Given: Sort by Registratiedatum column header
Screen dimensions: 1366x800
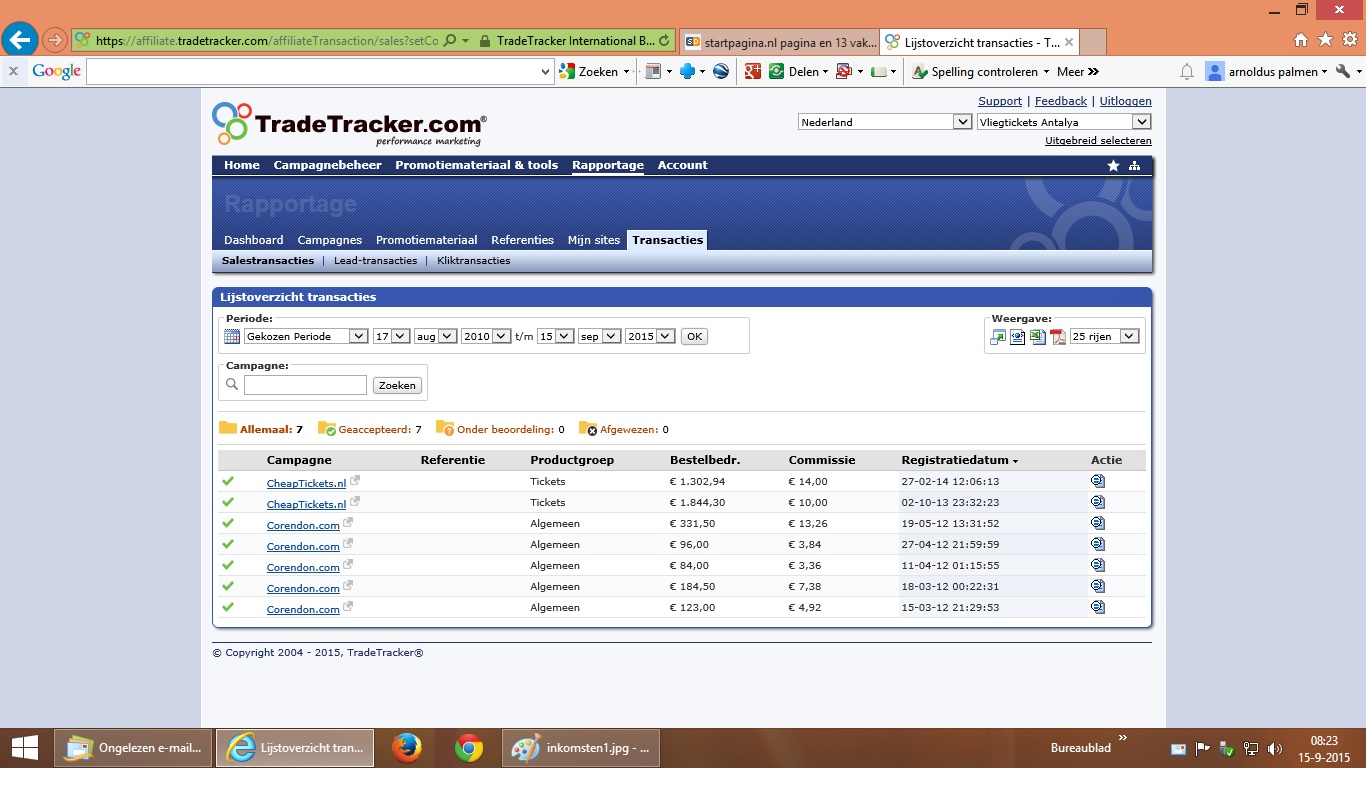Looking at the screenshot, I should pyautogui.click(x=960, y=461).
